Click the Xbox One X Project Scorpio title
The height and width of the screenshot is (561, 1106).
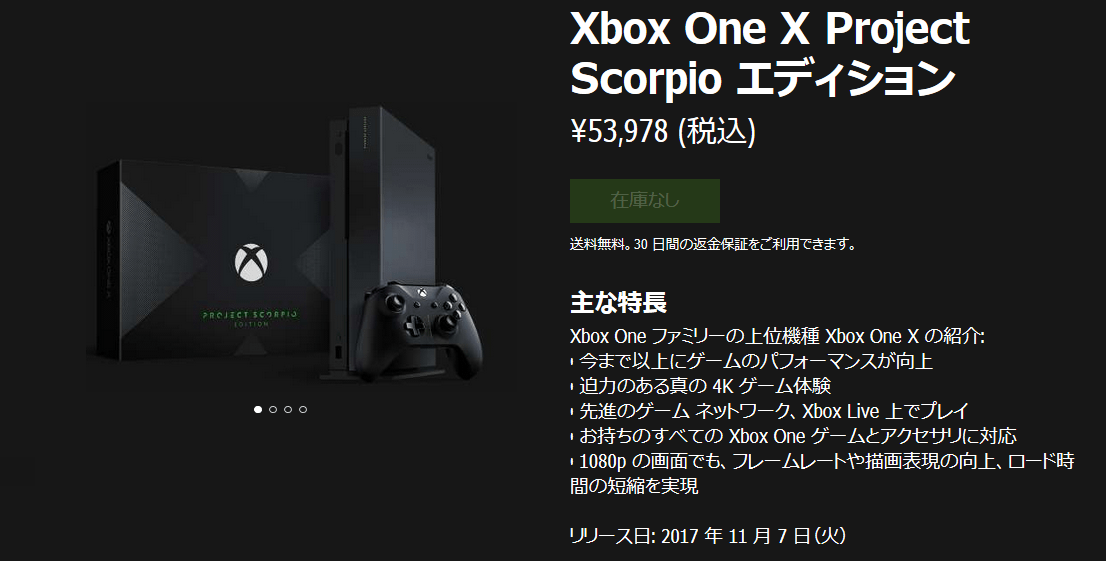point(770,54)
